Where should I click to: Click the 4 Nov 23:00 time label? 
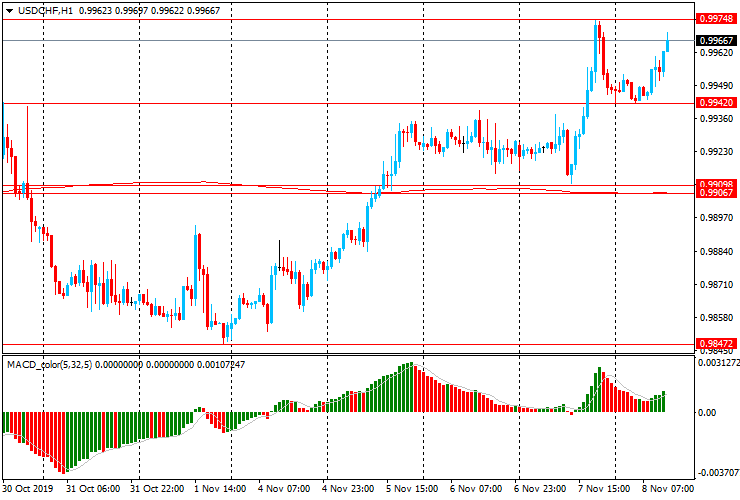click(348, 490)
